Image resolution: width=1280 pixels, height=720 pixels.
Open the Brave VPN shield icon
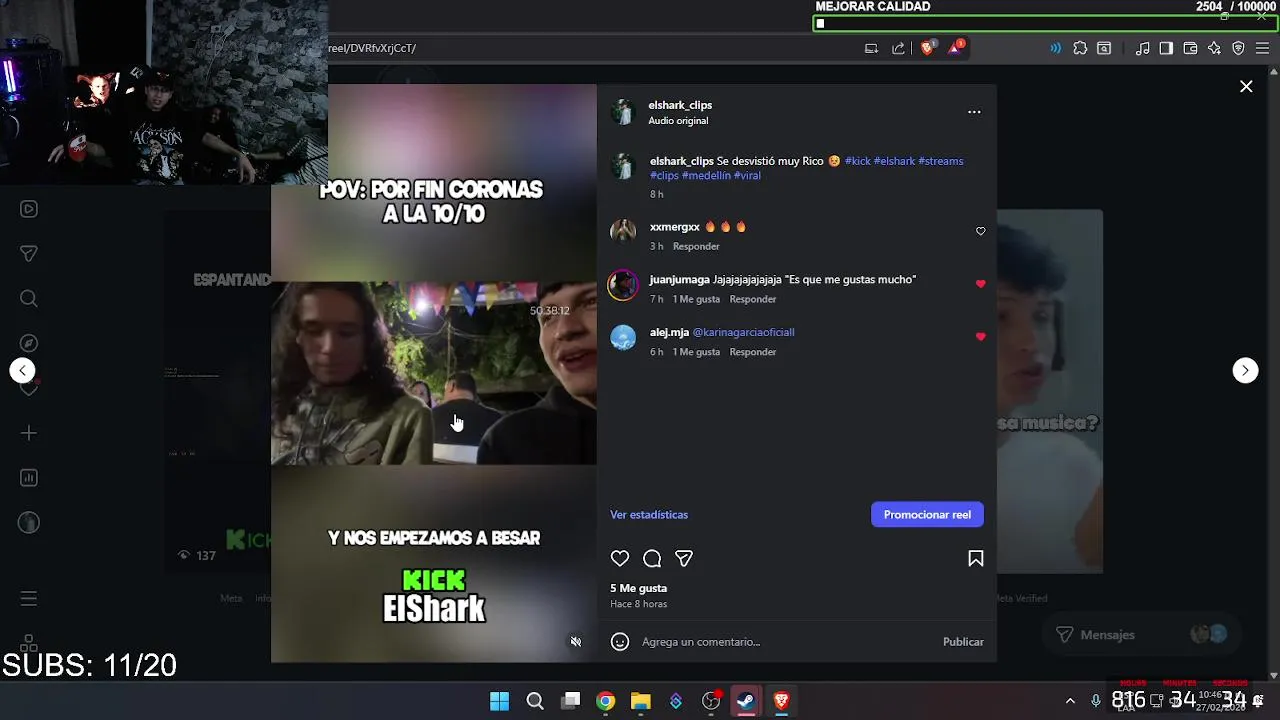click(x=1238, y=48)
